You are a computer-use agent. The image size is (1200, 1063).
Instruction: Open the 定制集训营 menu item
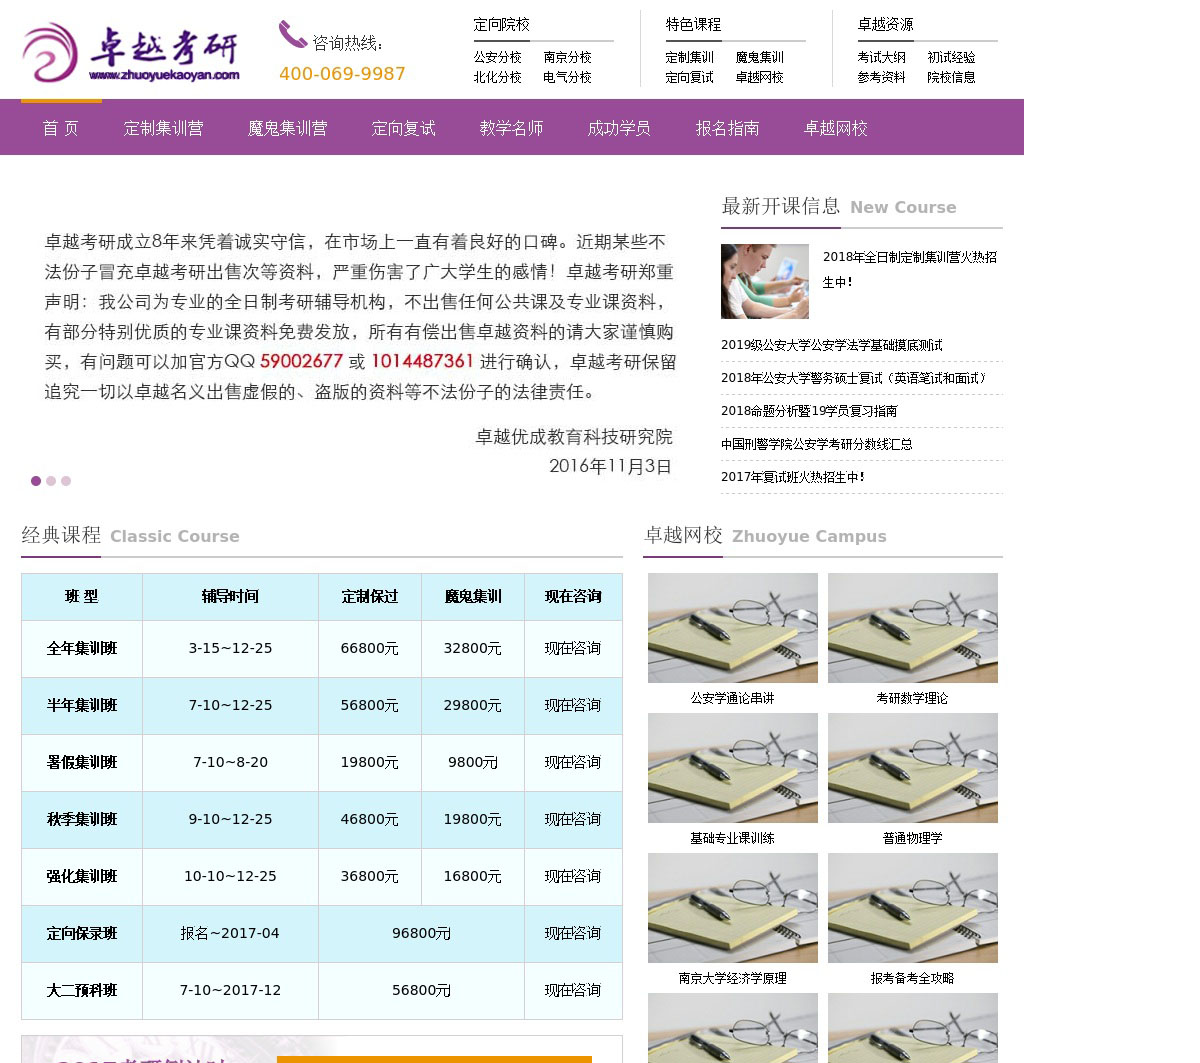coord(163,128)
